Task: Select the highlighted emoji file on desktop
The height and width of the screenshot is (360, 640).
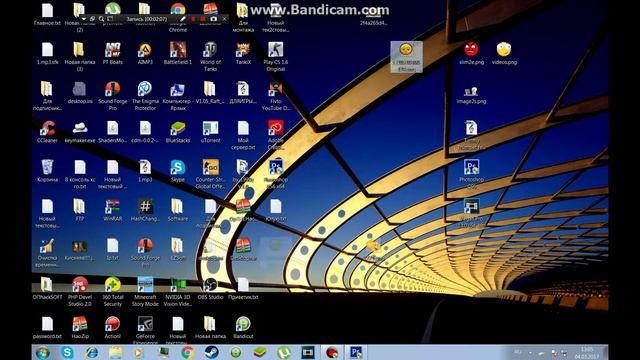Action: click(406, 57)
